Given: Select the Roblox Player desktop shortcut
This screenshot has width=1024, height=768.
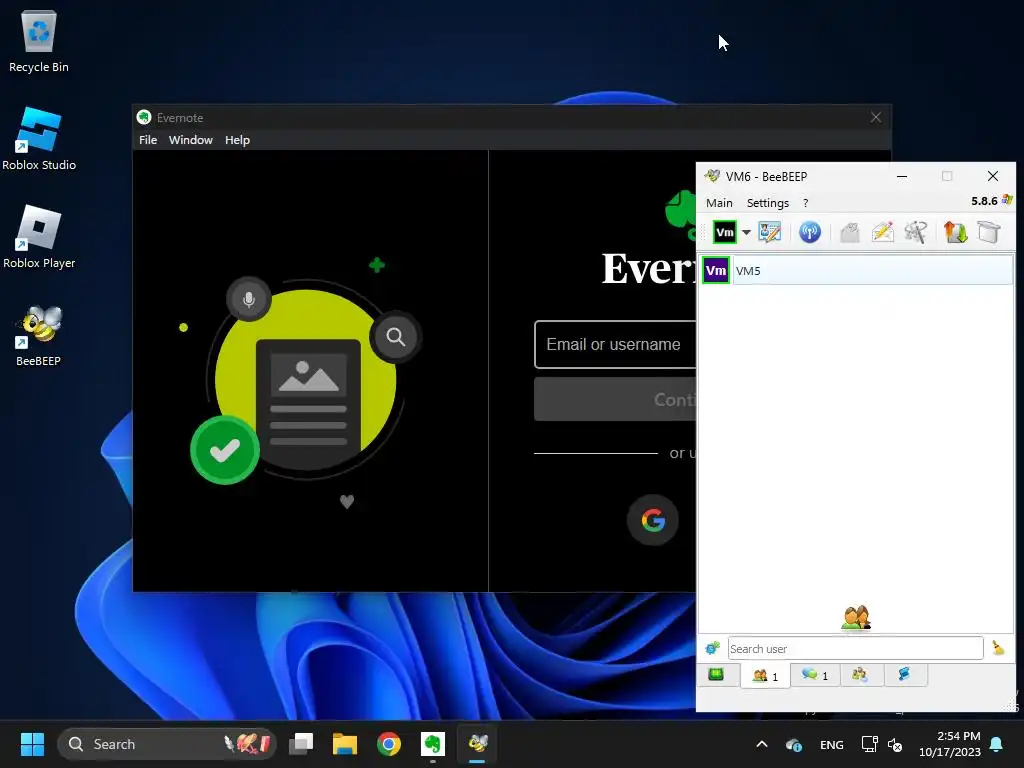Looking at the screenshot, I should coord(39,238).
